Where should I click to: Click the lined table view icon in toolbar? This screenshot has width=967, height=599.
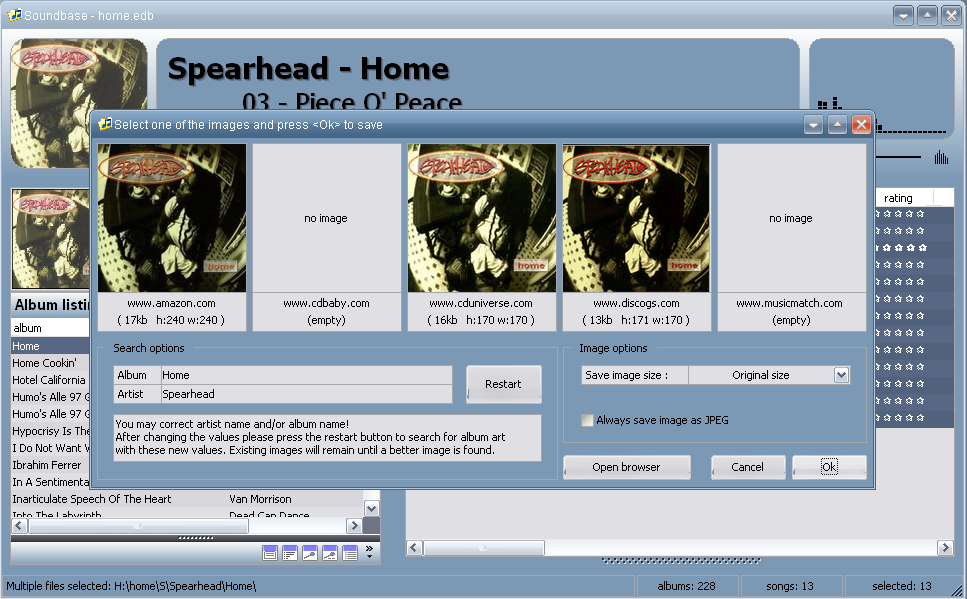[x=350, y=553]
